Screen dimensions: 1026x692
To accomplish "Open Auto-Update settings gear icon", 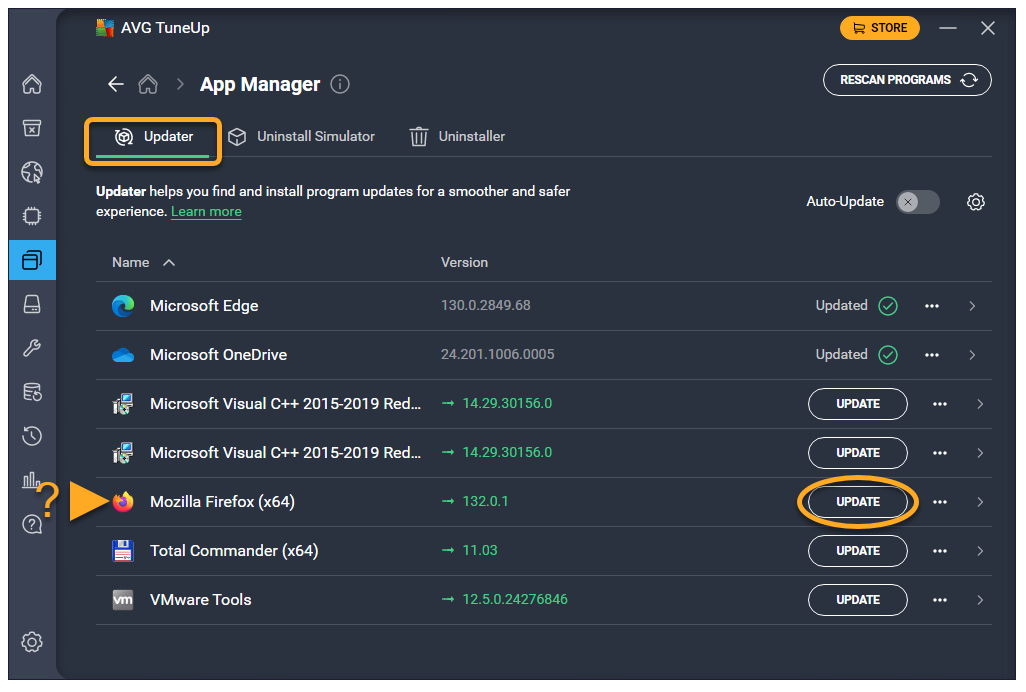I will [976, 202].
